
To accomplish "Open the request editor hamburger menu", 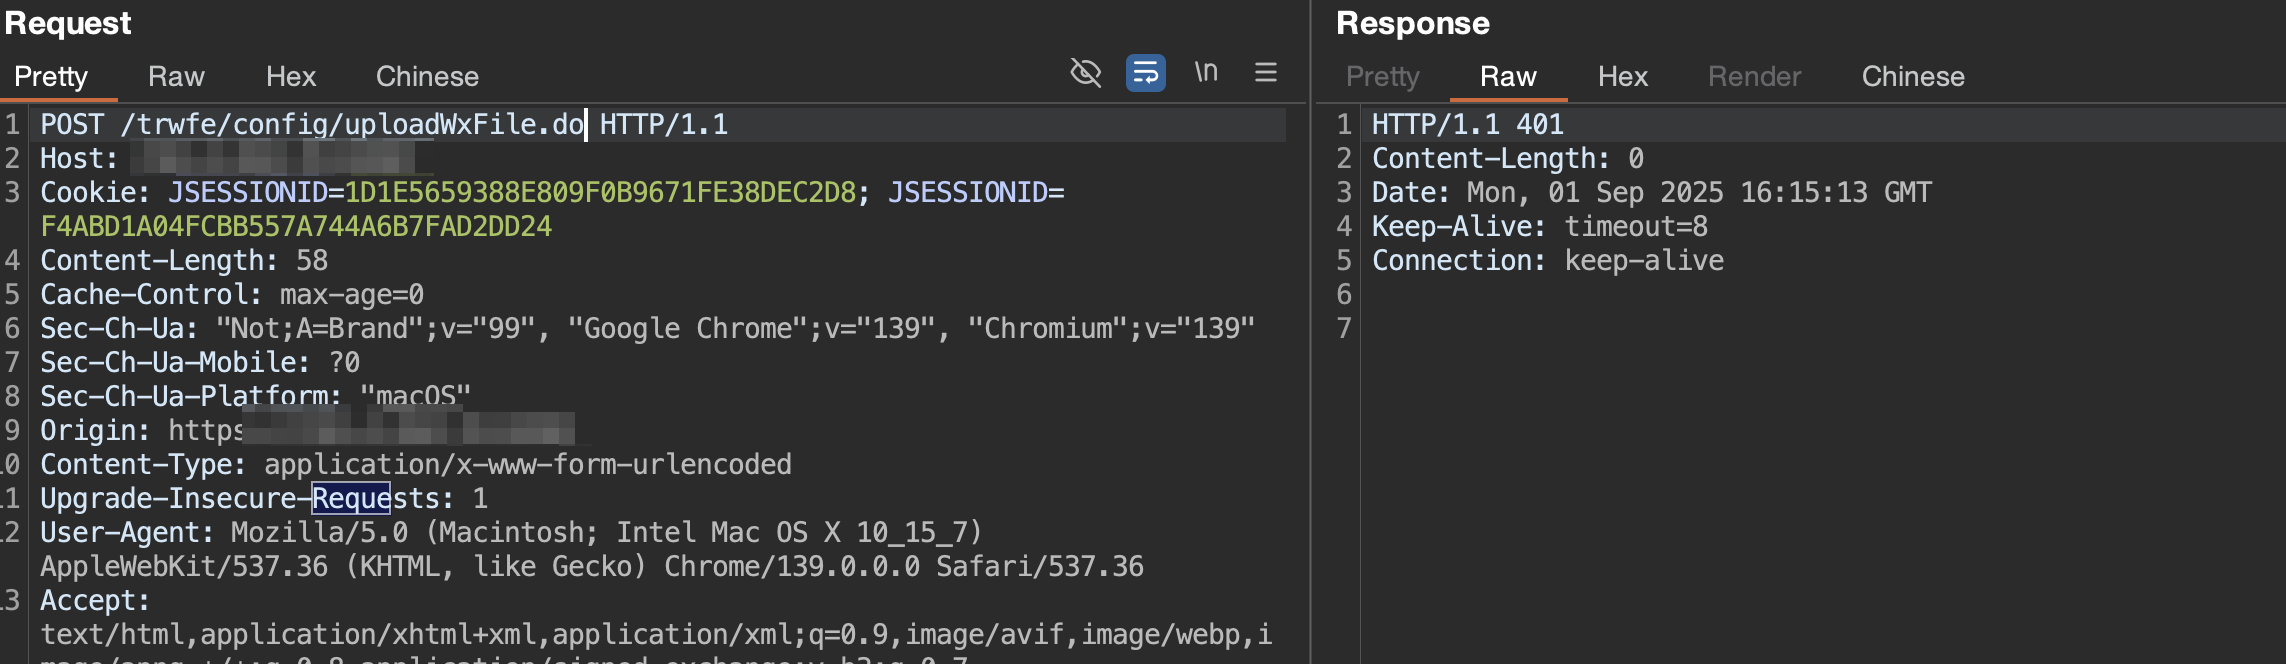I will [1265, 73].
